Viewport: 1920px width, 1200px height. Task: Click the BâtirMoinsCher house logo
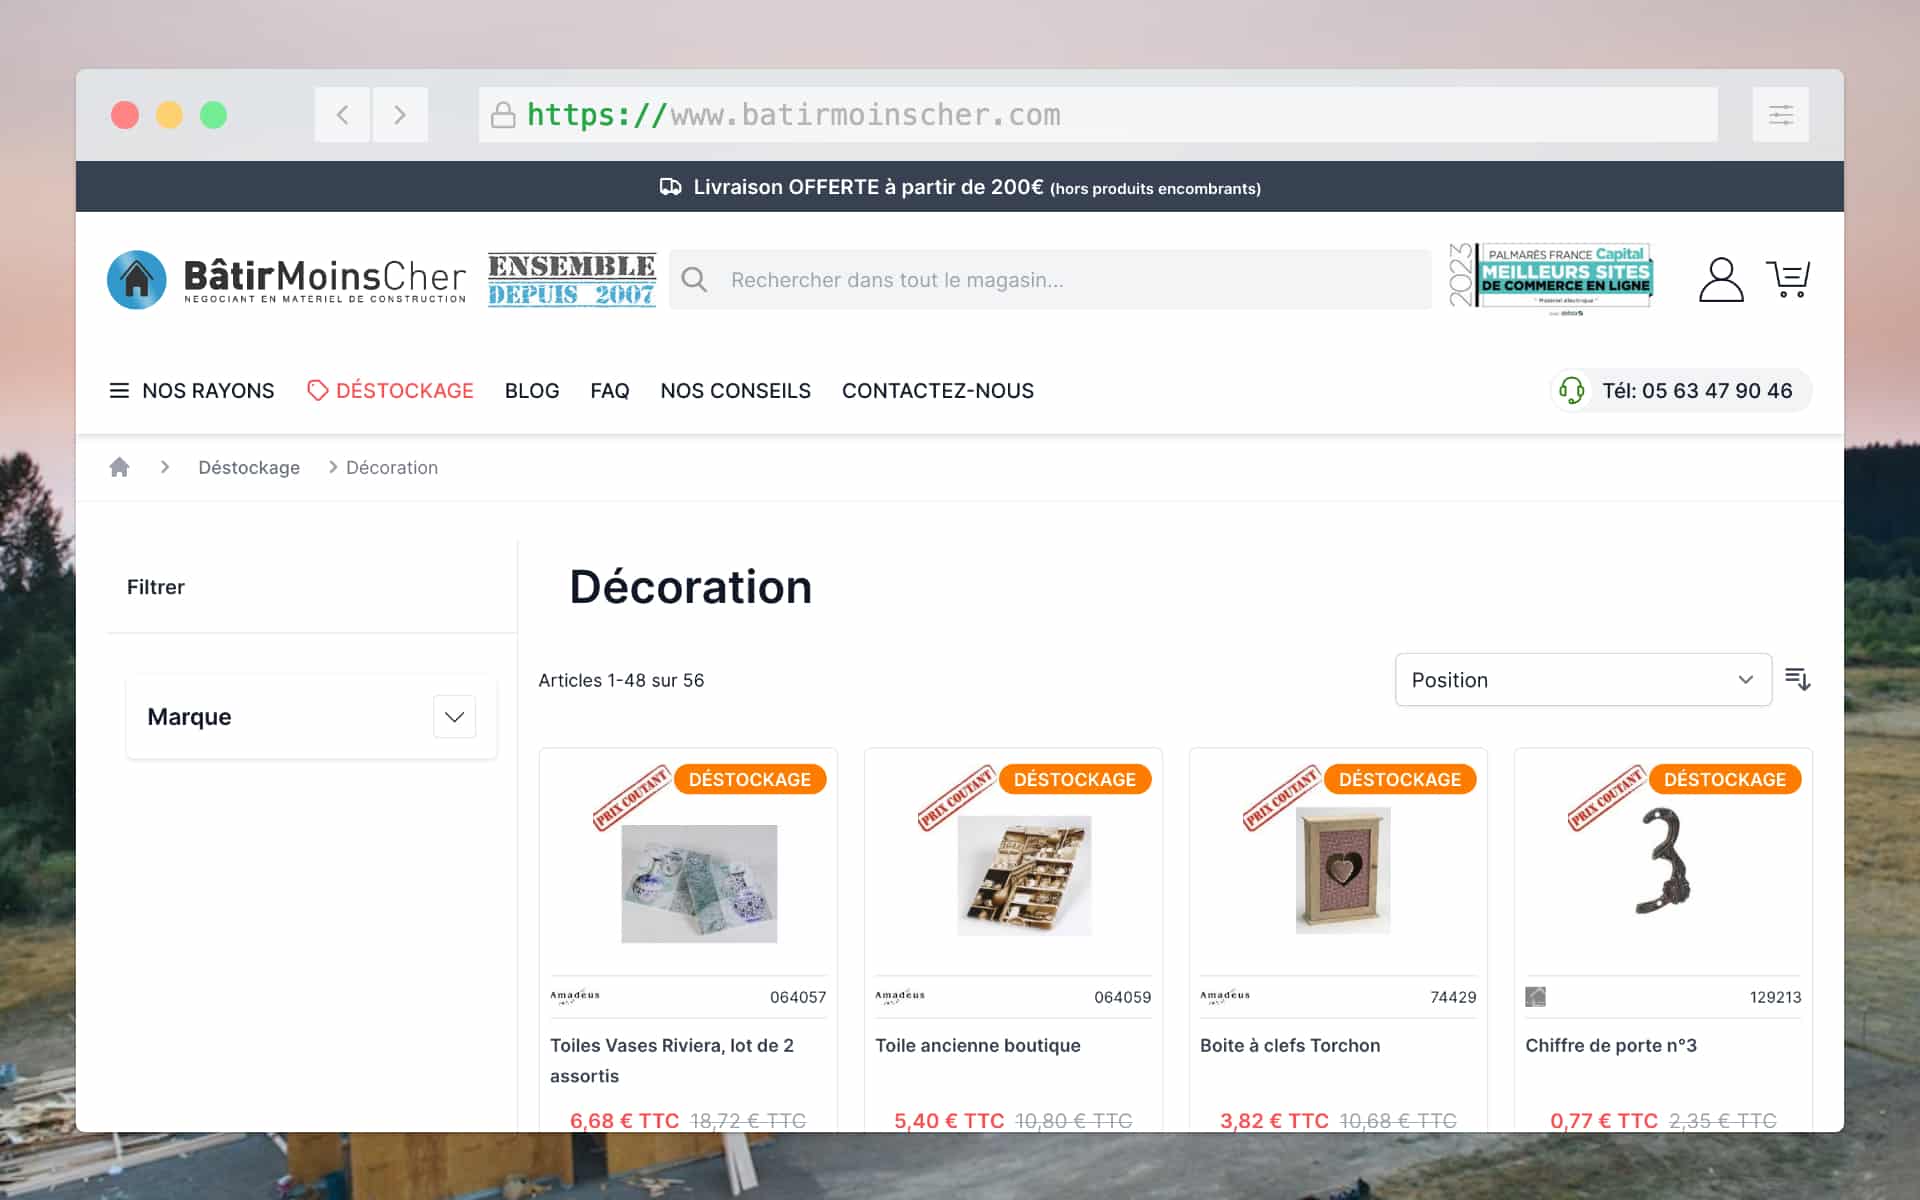137,280
